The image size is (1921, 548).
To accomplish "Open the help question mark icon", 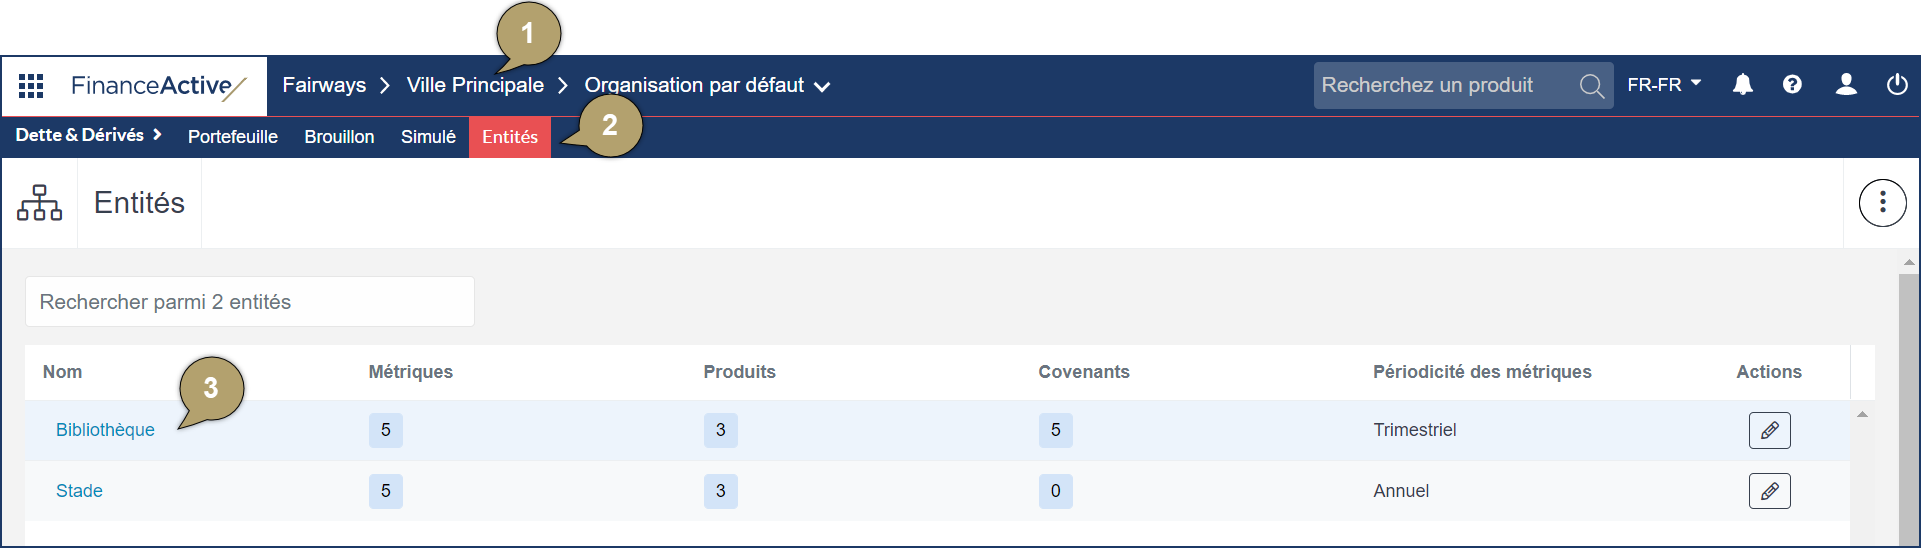I will tap(1792, 85).
